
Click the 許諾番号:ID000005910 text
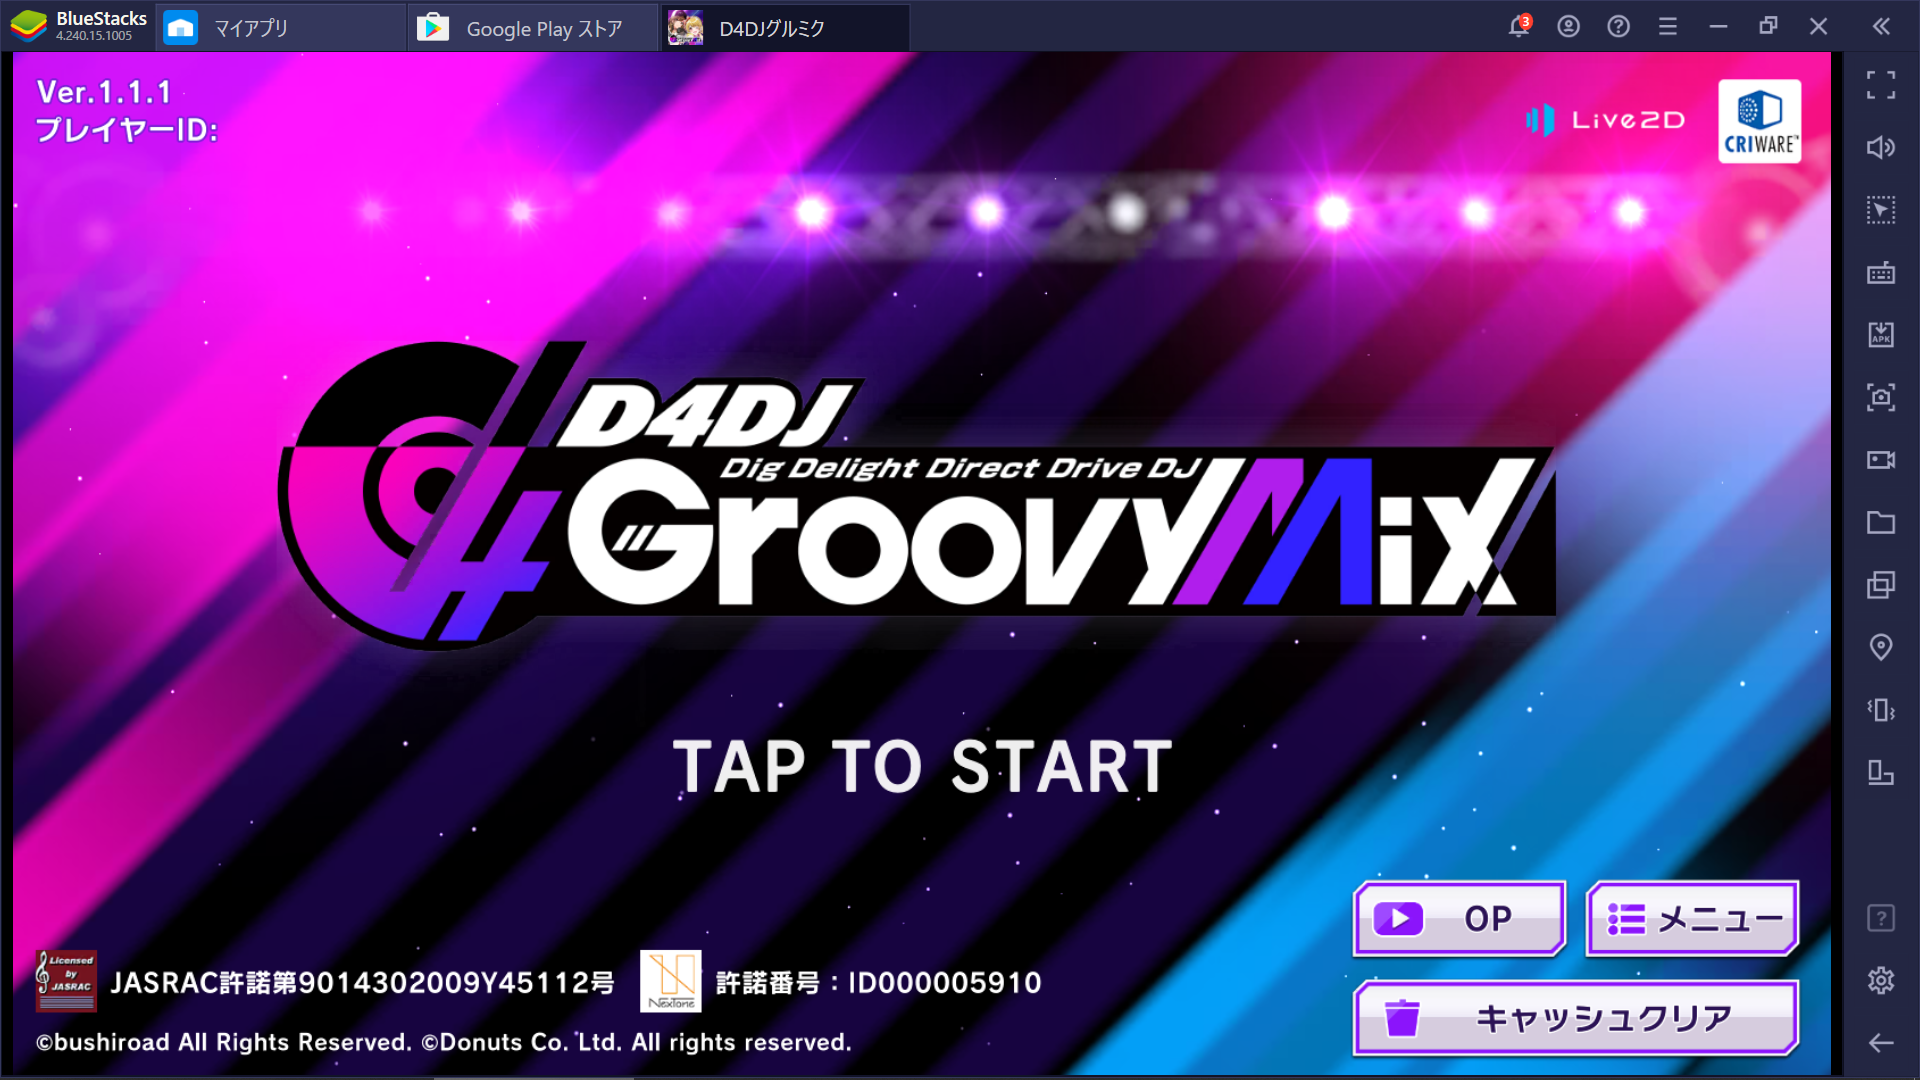click(879, 983)
